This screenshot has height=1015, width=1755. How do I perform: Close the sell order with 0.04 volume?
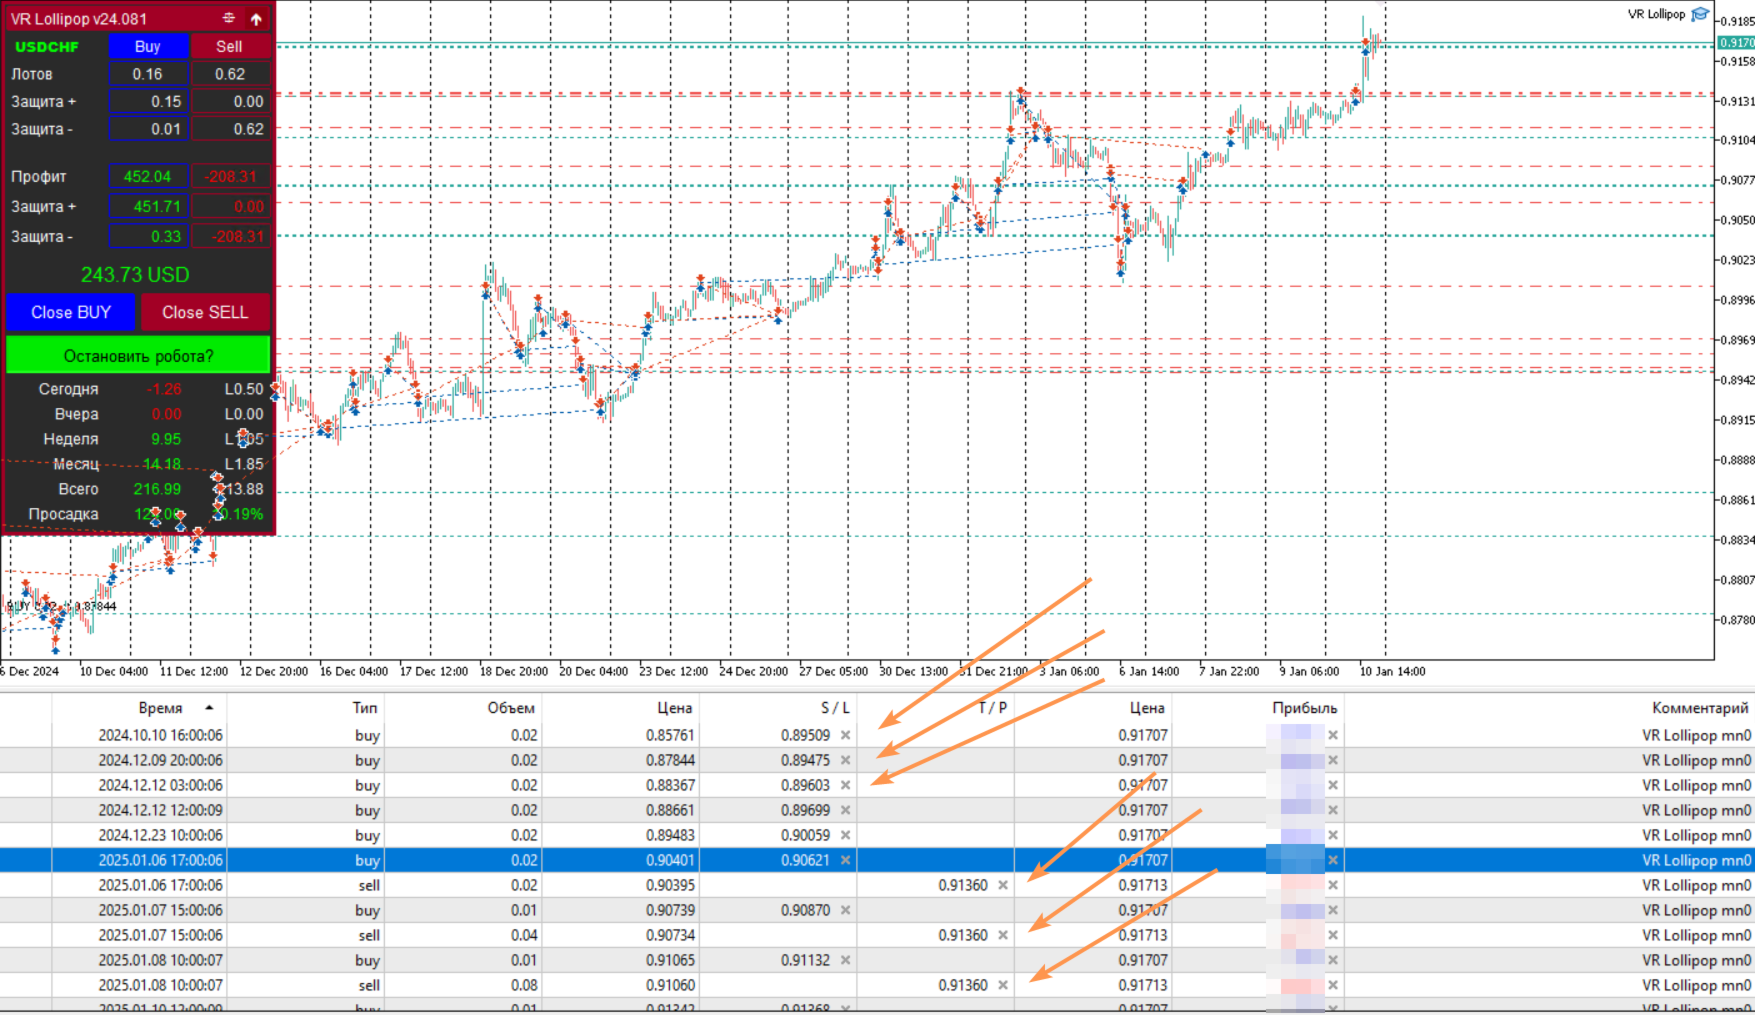(x=1333, y=935)
